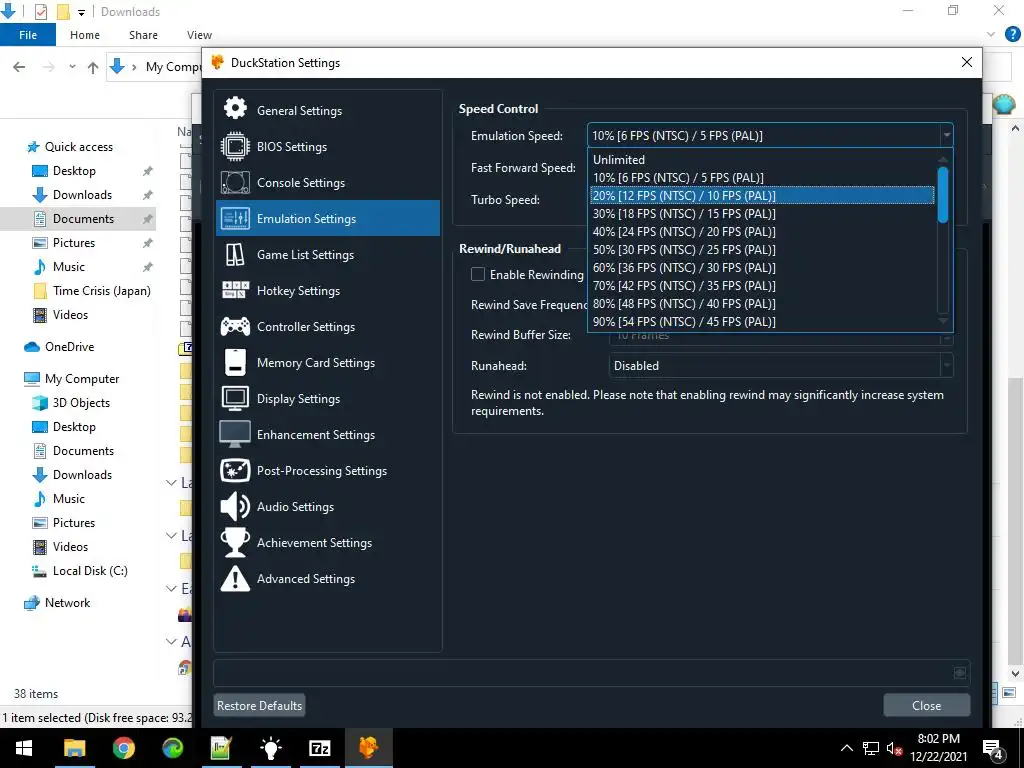This screenshot has width=1024, height=768.
Task: Open File Explorer from the taskbar
Action: [74, 748]
